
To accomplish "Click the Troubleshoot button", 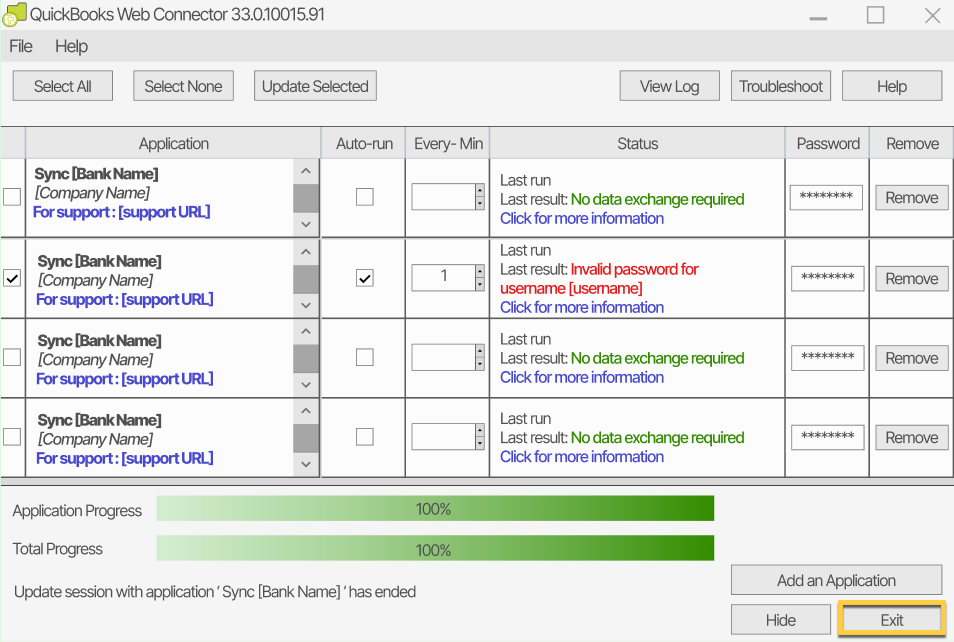I will tap(781, 86).
